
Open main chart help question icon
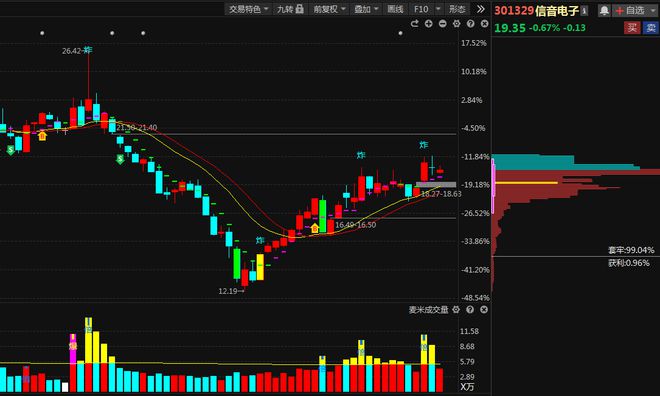pos(471,24)
